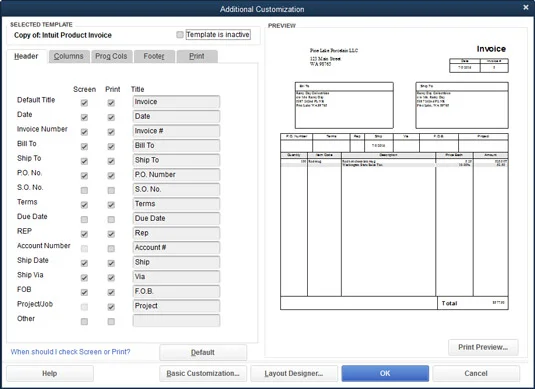535x389 pixels.
Task: Toggle Print checkbox for Ship Date
Action: coord(111,263)
